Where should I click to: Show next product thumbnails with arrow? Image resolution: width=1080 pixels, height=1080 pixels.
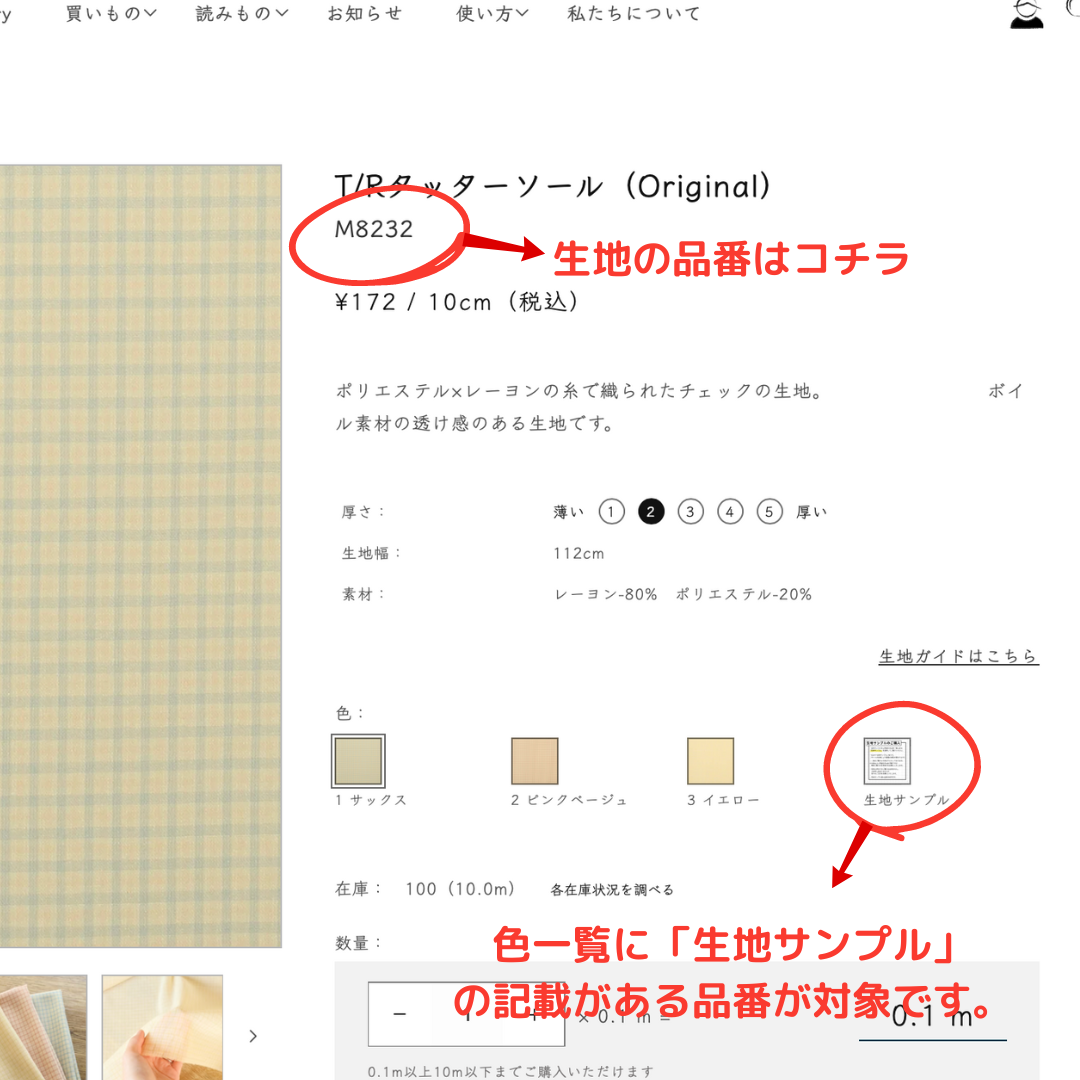click(x=253, y=1036)
